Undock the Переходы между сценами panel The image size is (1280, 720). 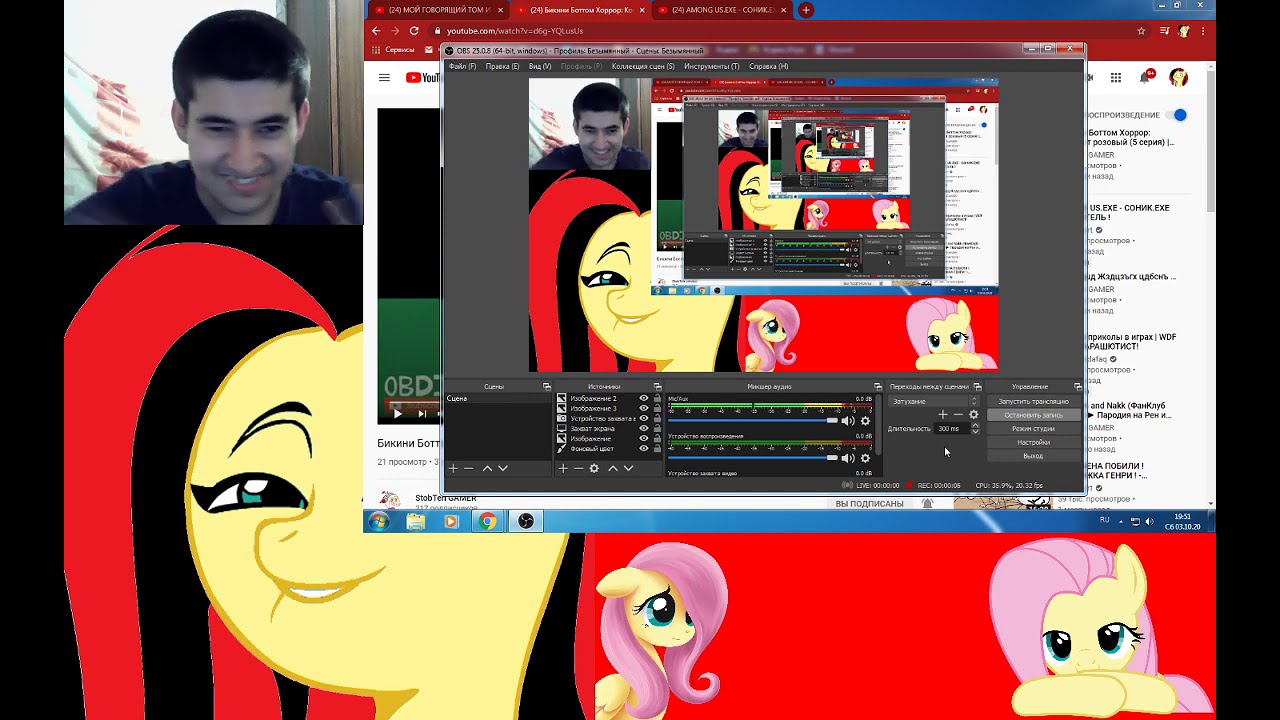[977, 387]
